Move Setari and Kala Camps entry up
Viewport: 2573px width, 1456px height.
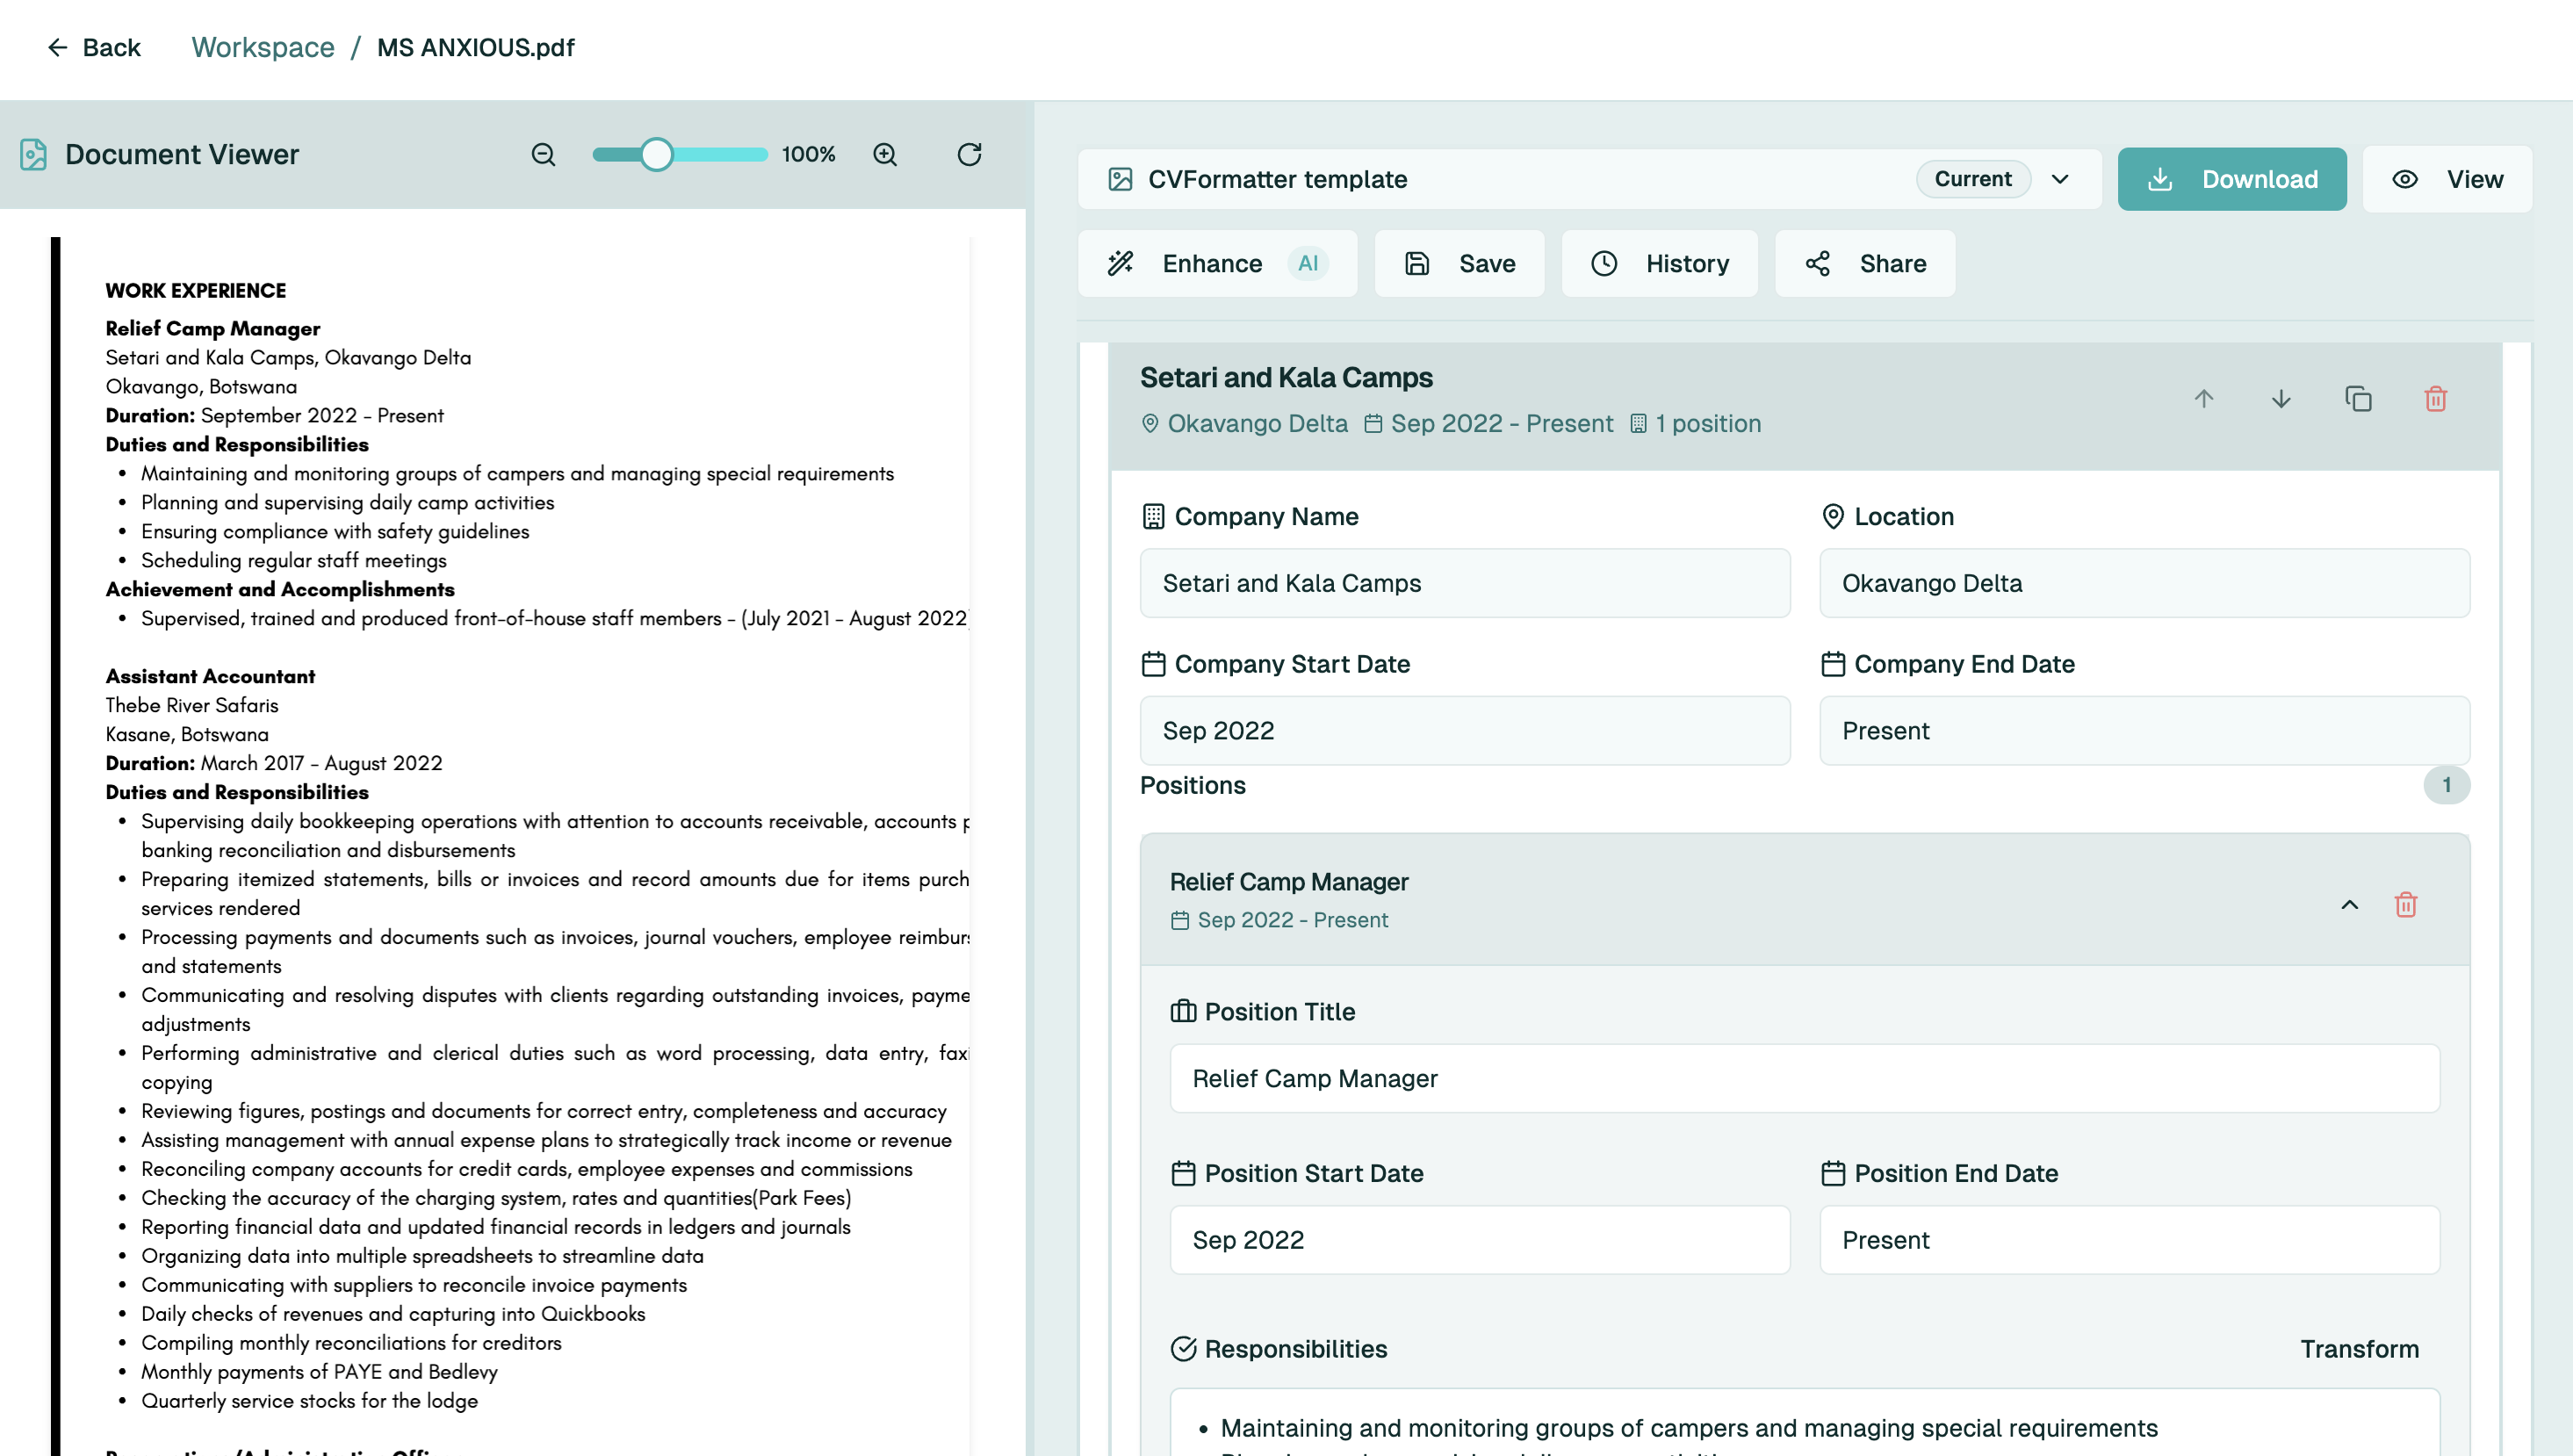click(x=2204, y=399)
